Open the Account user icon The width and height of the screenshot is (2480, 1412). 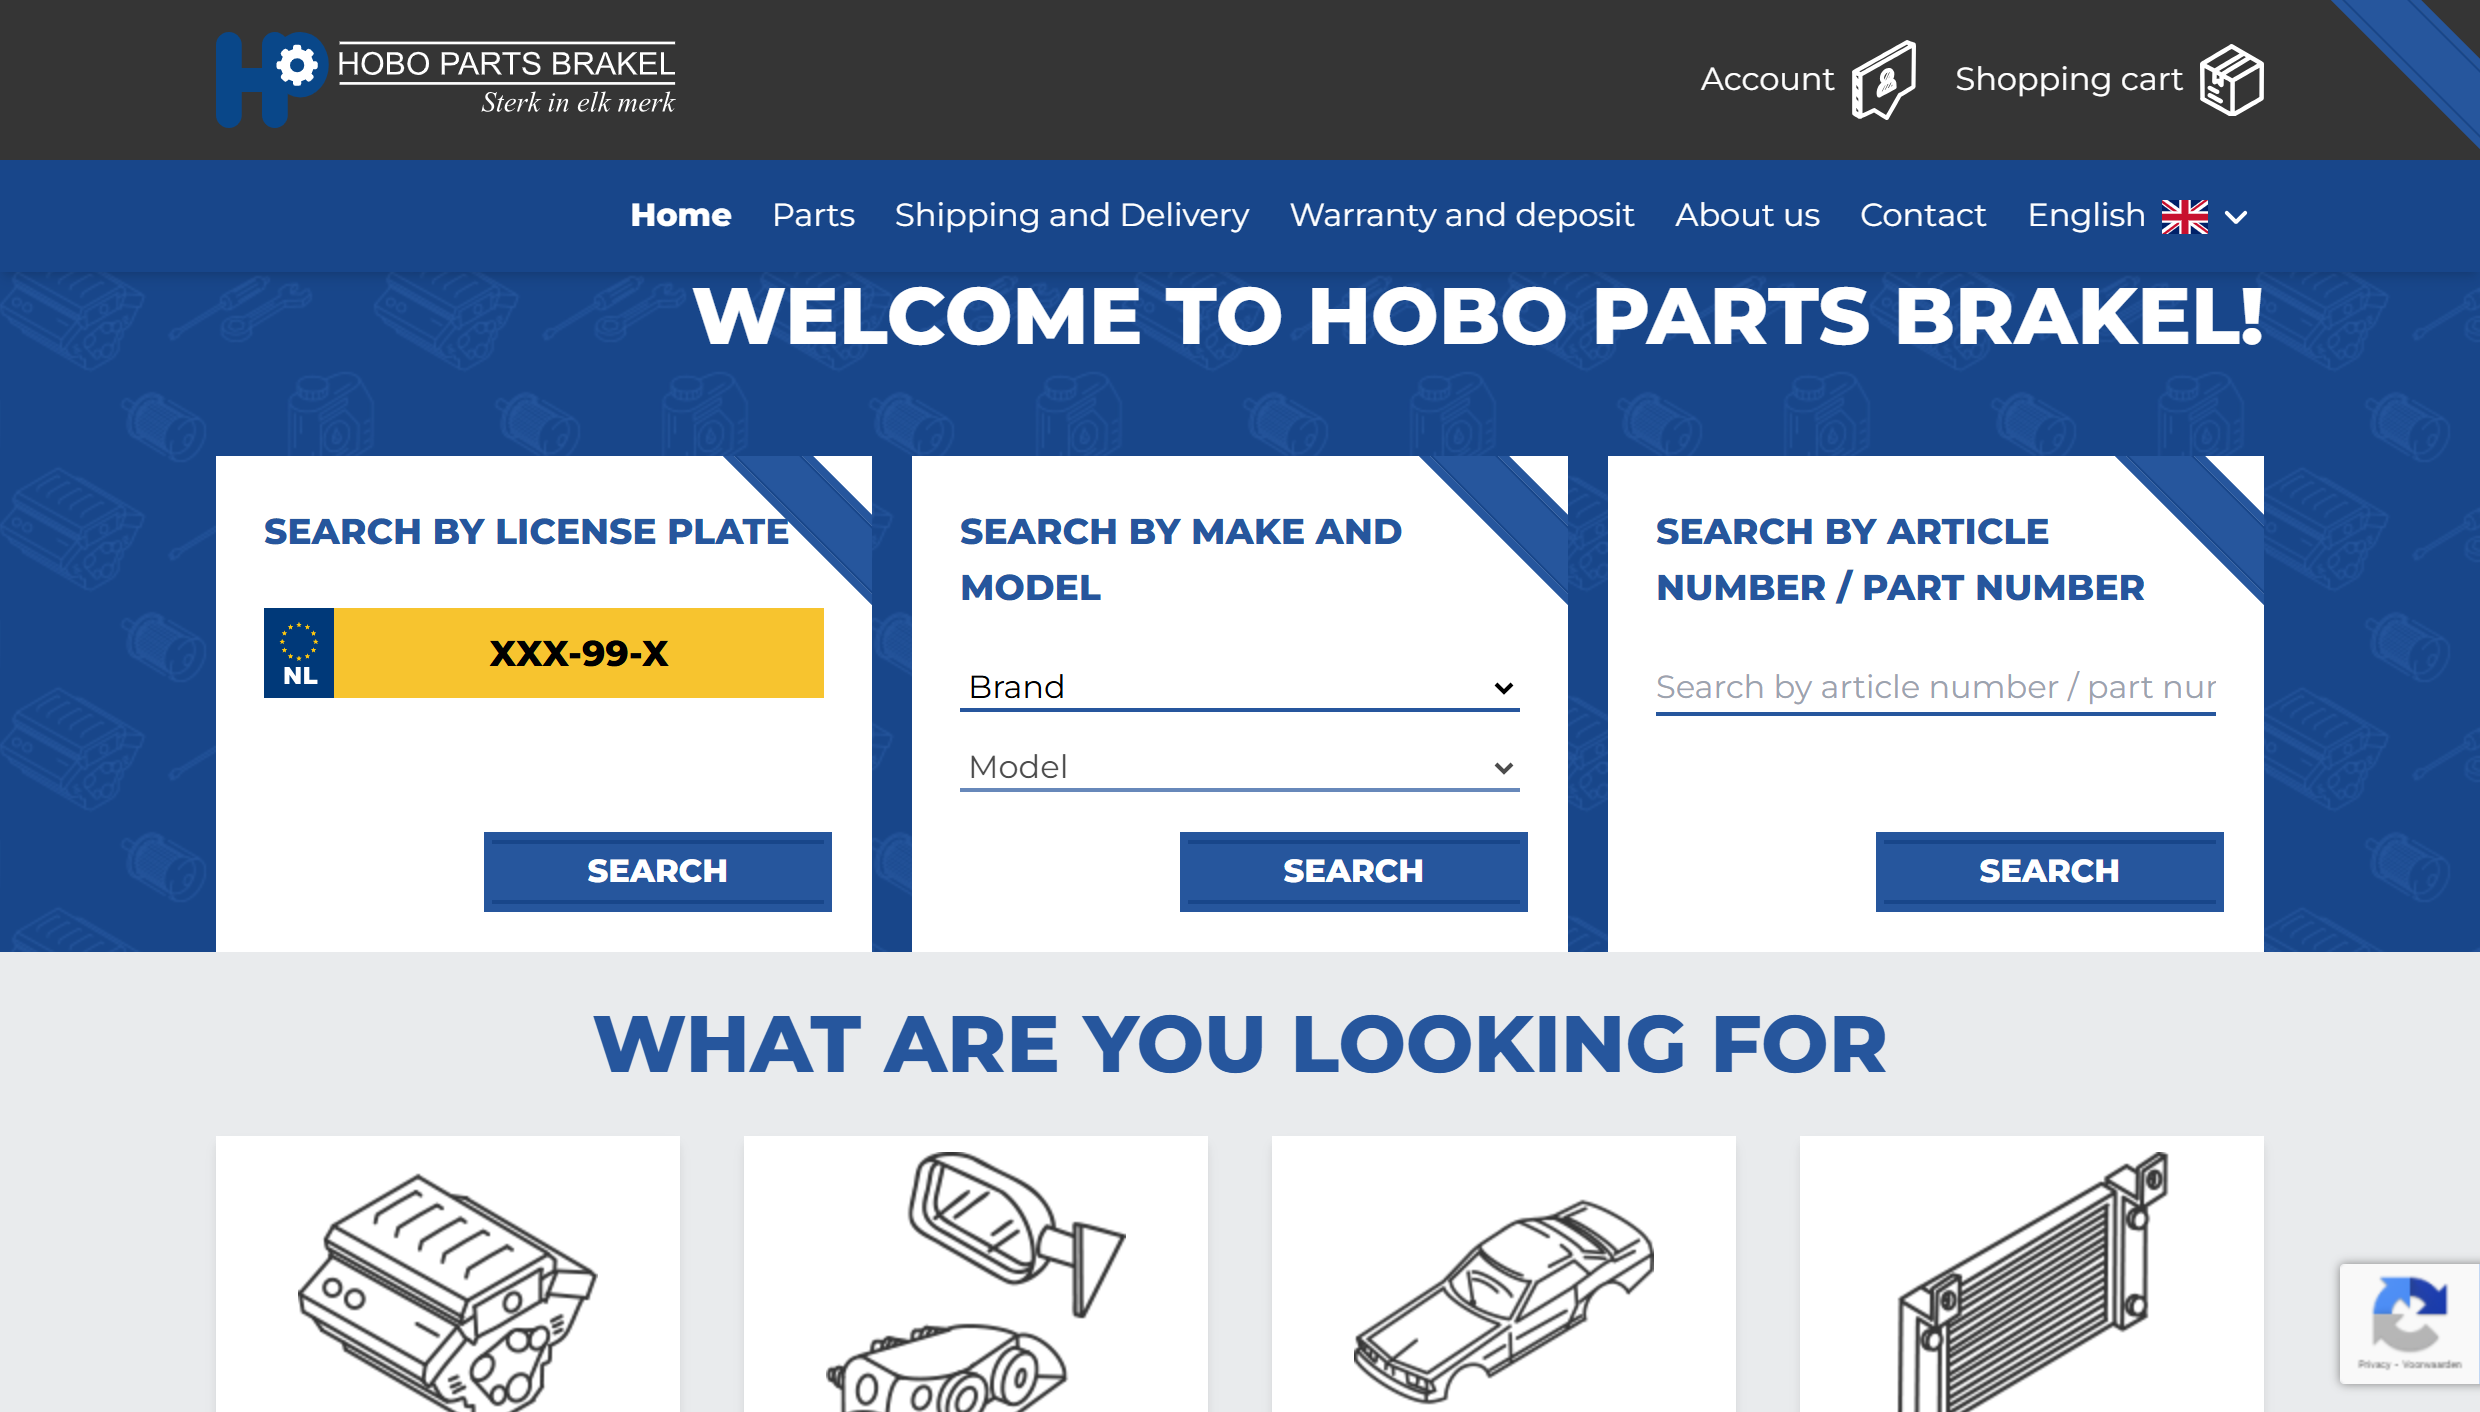click(x=1883, y=80)
